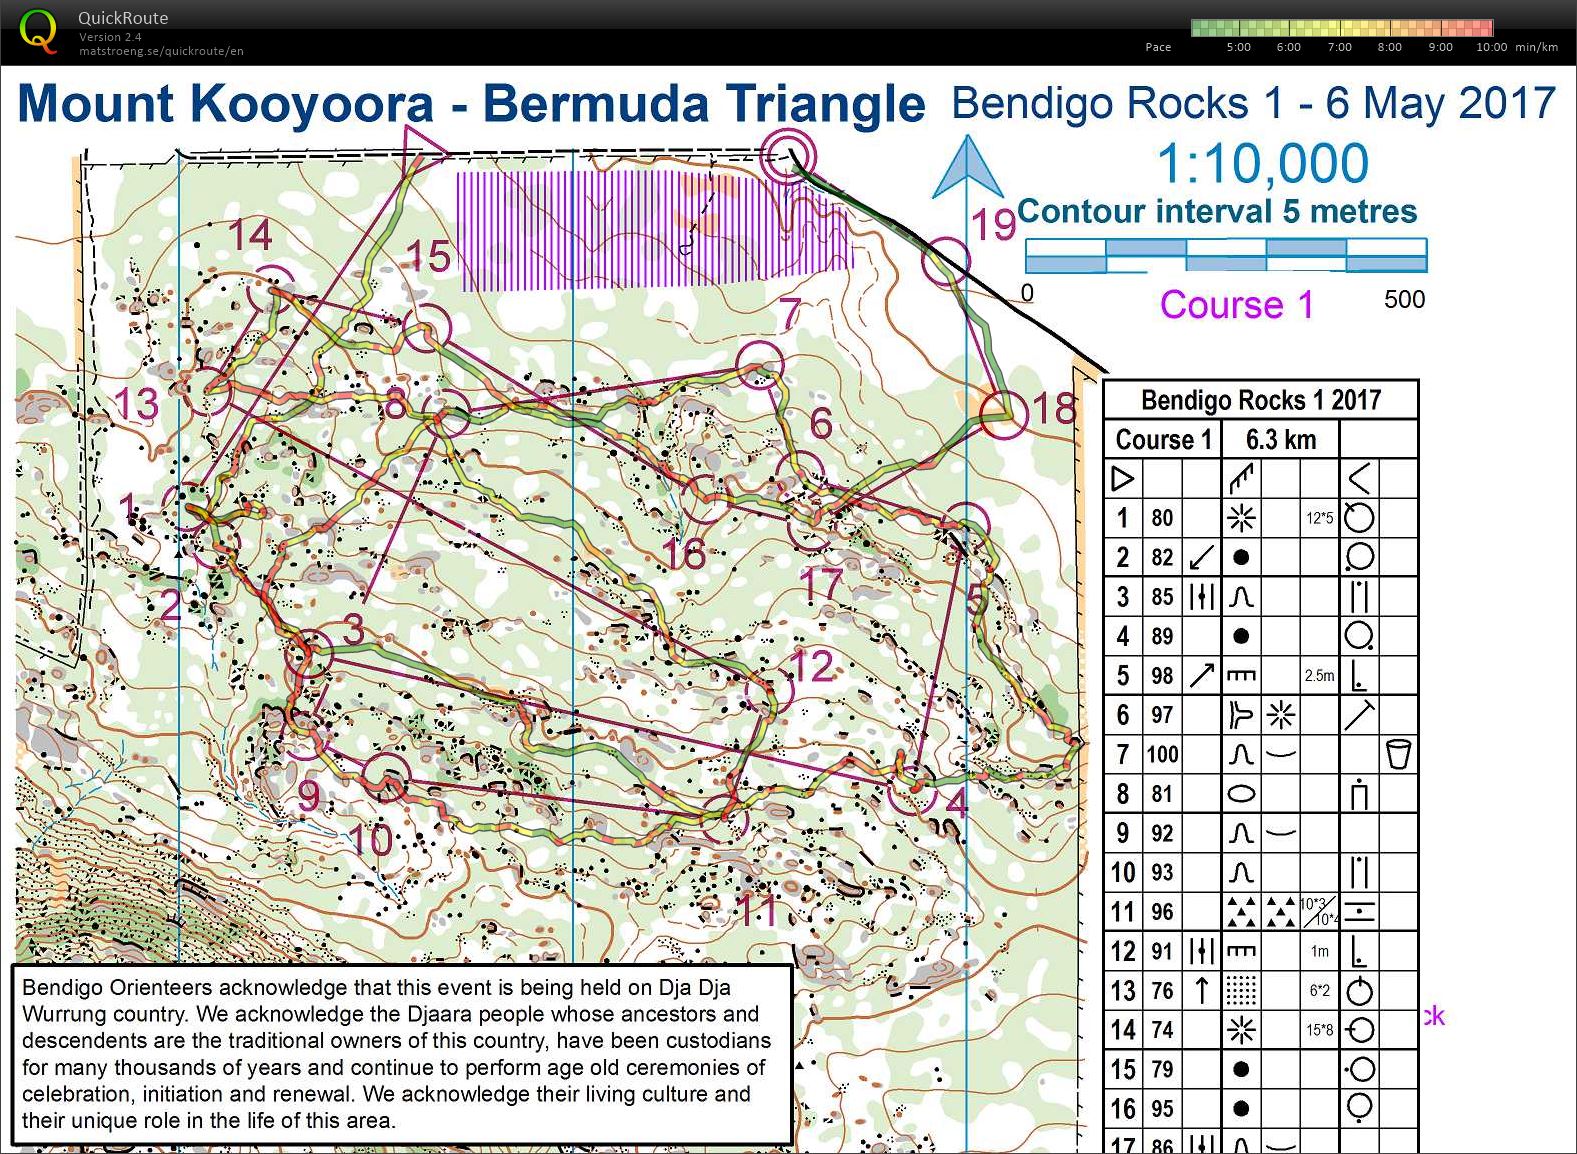Click the drinks cup symbol in row 7
1577x1154 pixels.
tap(1398, 754)
